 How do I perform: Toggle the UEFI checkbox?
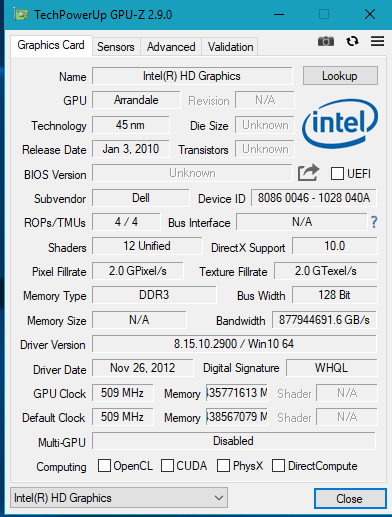coord(337,174)
